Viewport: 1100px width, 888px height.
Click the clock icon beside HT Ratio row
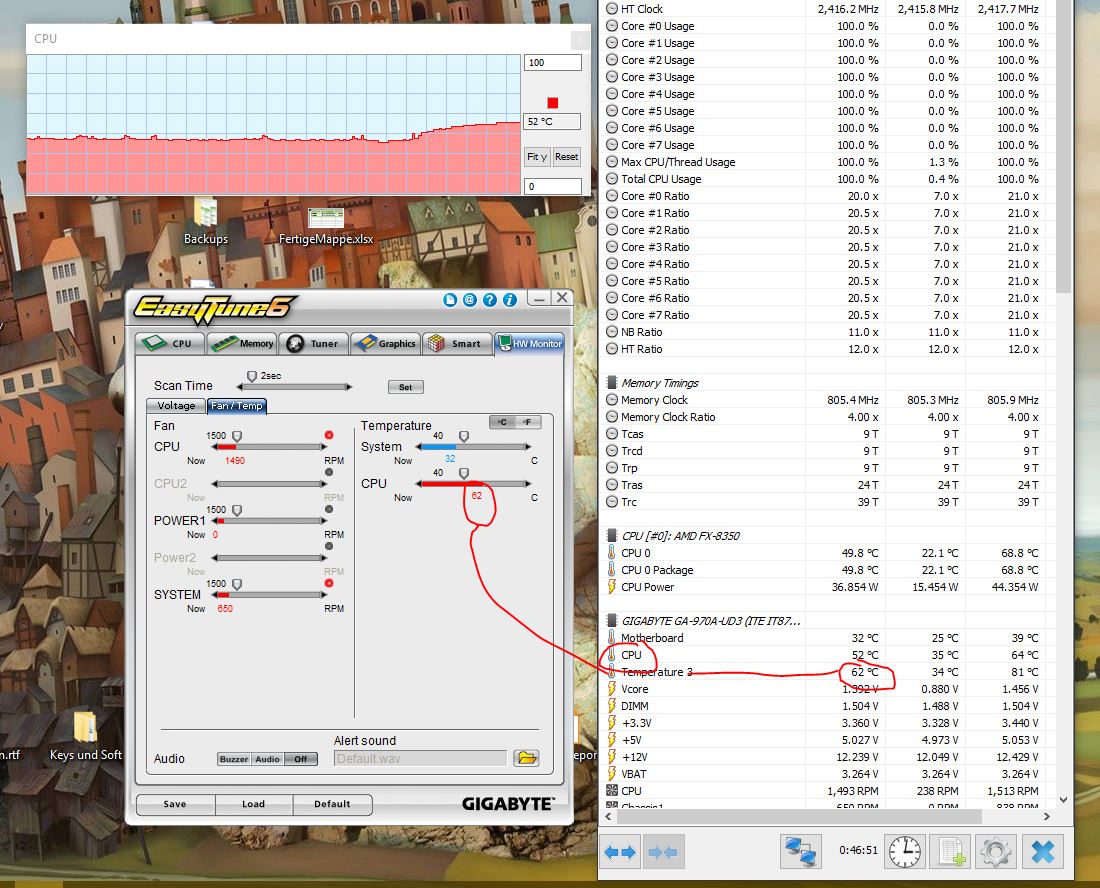612,349
